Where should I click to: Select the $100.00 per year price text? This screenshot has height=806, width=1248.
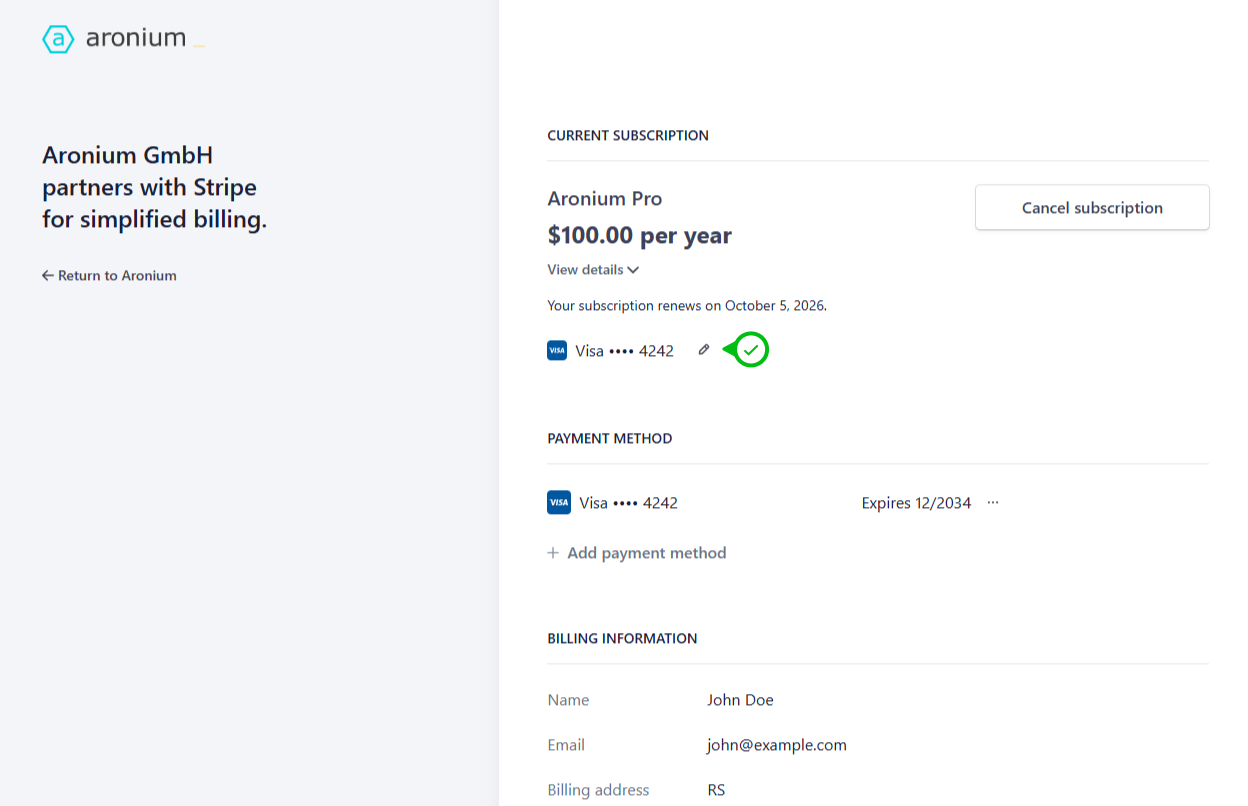pos(639,236)
